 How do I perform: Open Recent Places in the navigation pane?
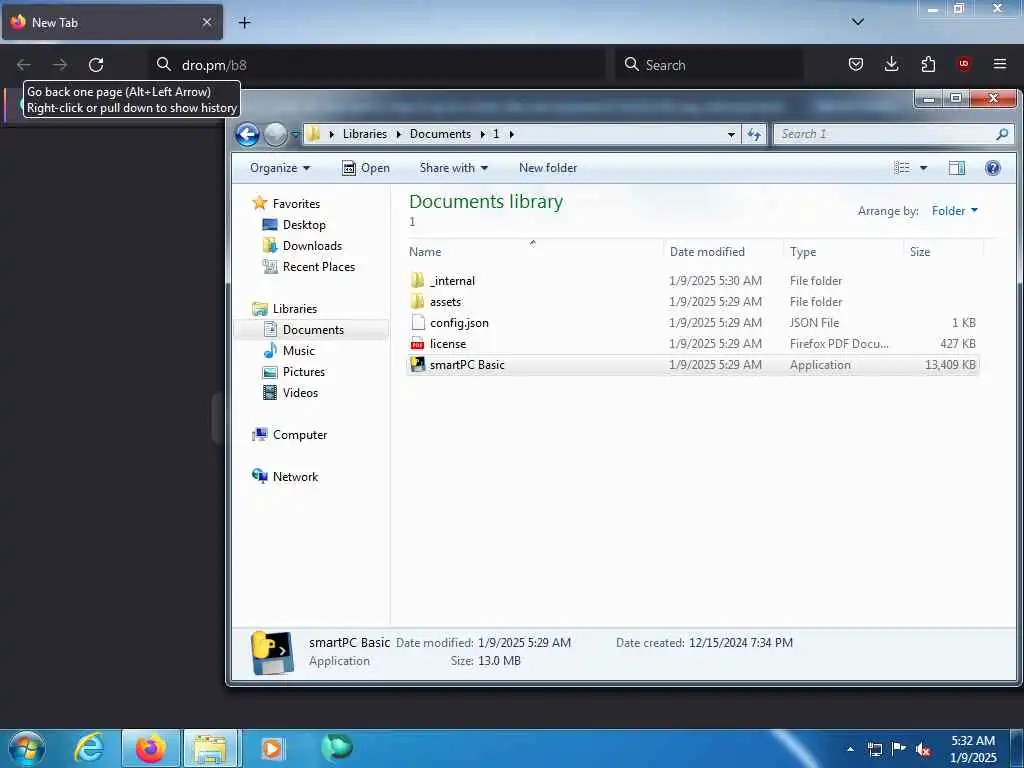[x=319, y=266]
